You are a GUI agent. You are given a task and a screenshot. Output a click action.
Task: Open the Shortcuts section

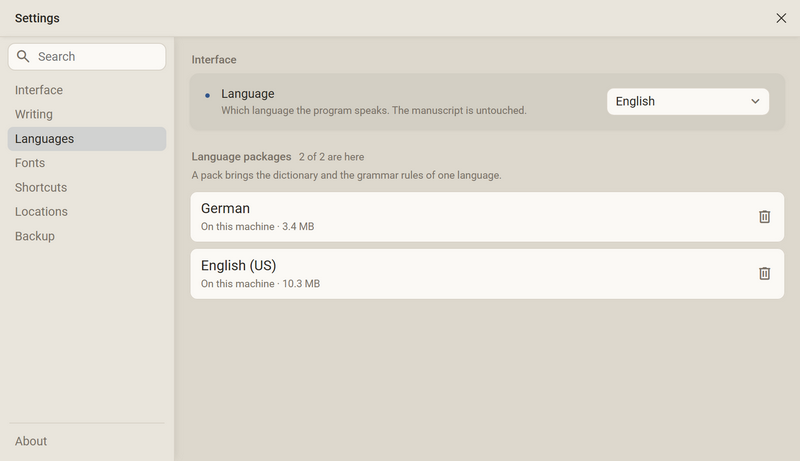point(87,188)
